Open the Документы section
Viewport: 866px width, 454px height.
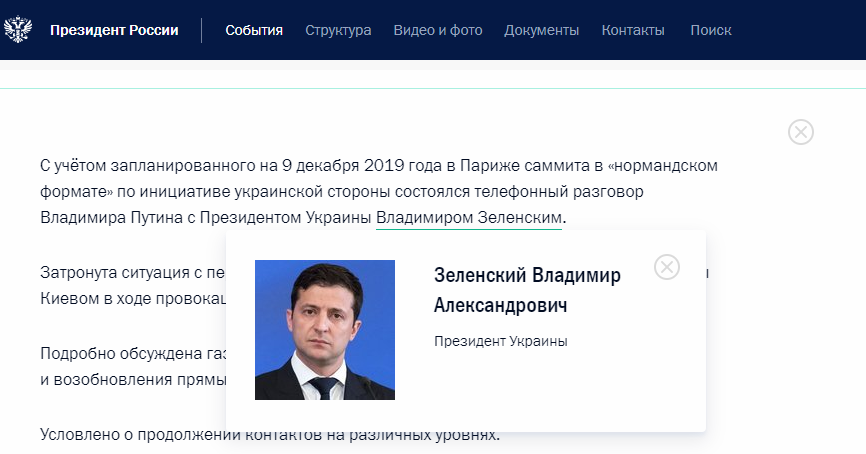tap(541, 30)
